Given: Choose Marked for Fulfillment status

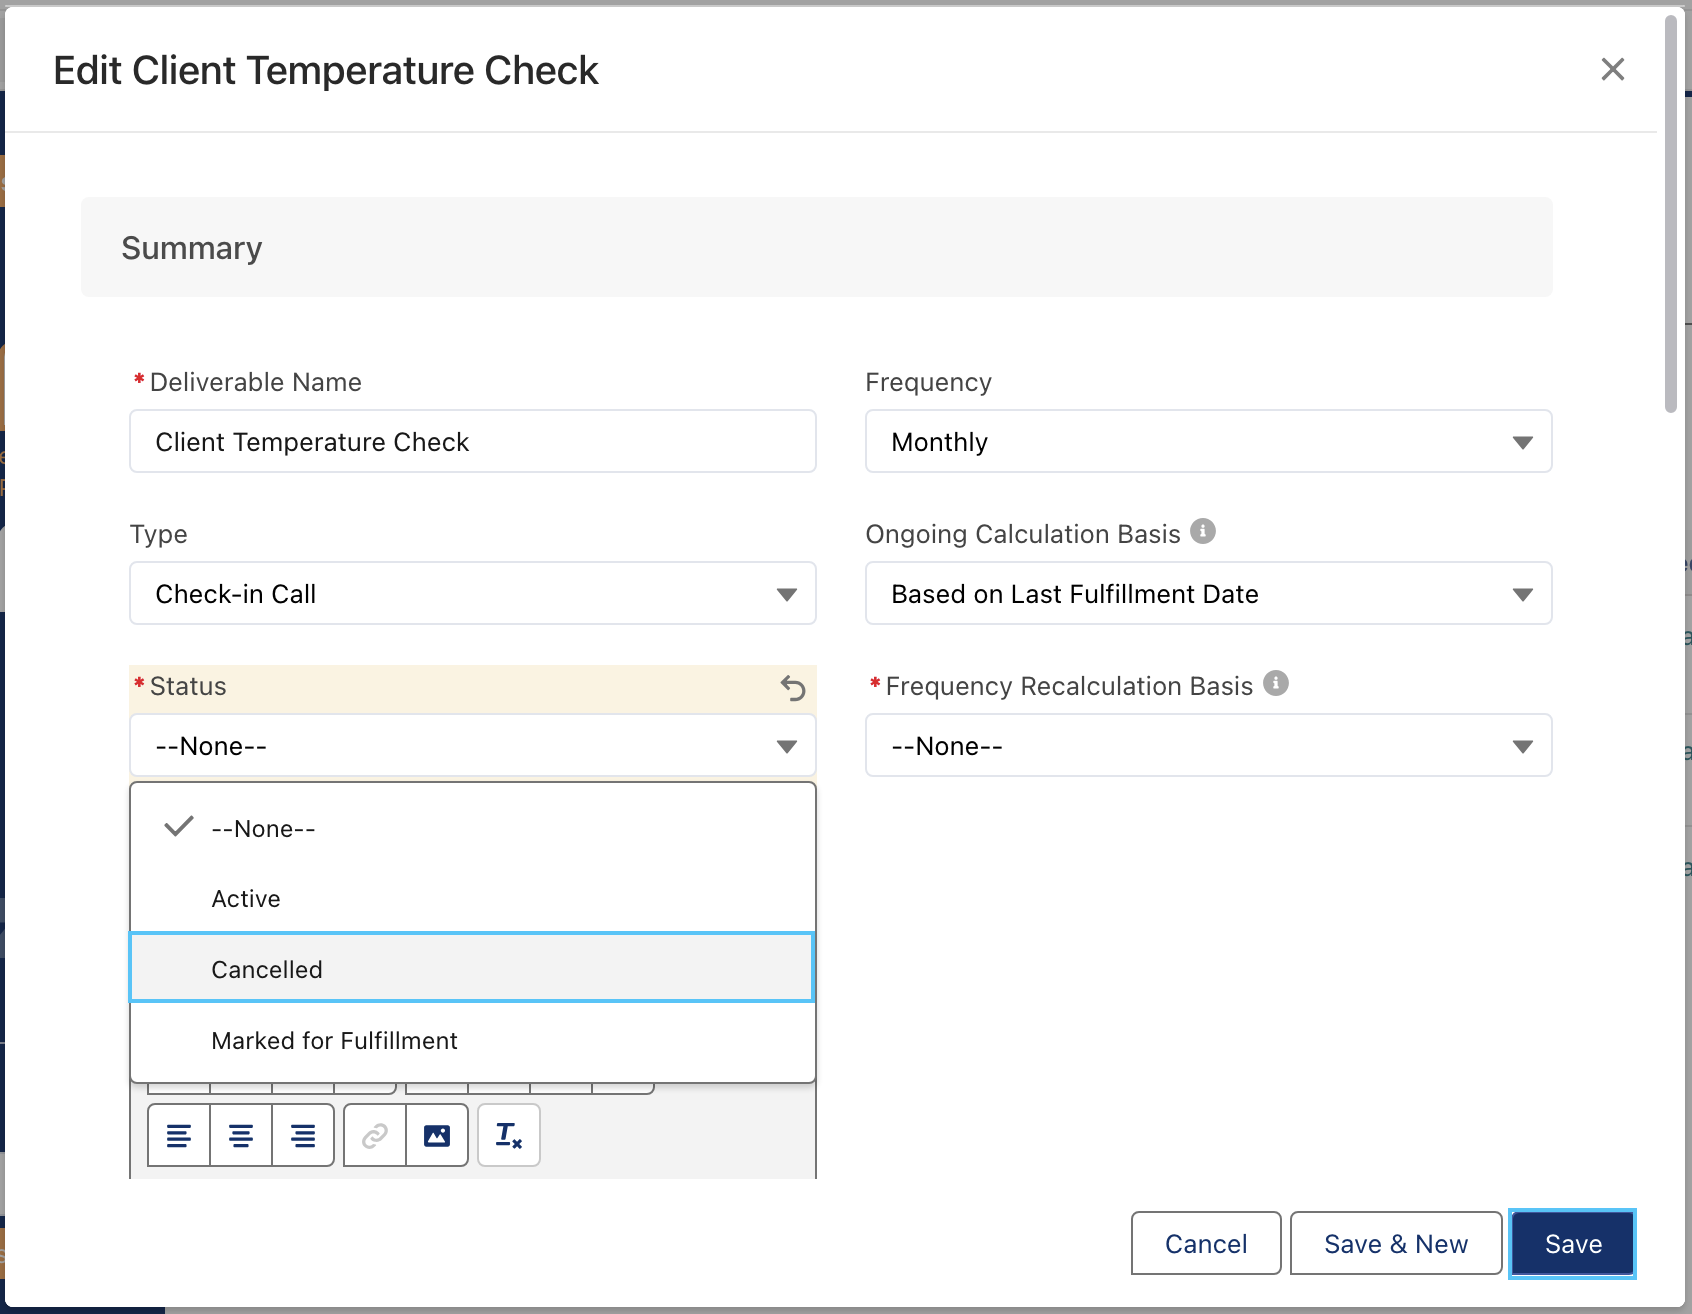Looking at the screenshot, I should [x=473, y=1040].
